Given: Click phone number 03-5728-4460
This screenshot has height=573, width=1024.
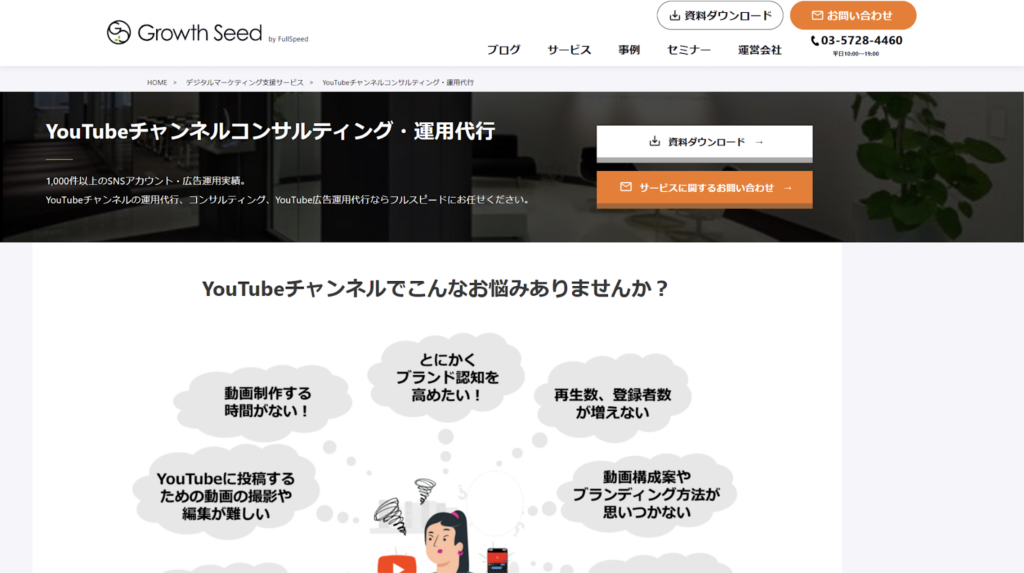Looking at the screenshot, I should click(861, 41).
